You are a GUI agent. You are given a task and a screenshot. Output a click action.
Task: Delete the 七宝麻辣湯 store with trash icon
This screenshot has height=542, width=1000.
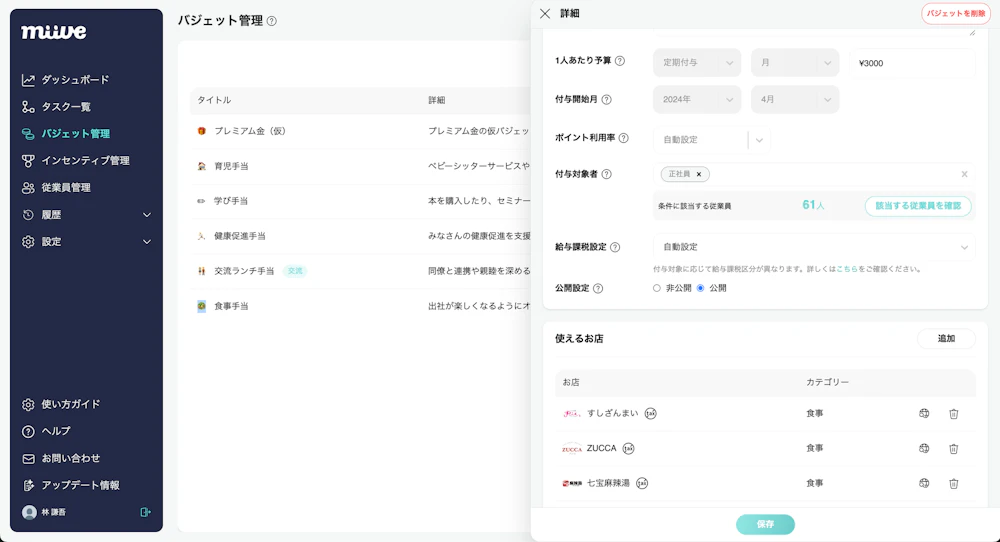[x=953, y=483]
